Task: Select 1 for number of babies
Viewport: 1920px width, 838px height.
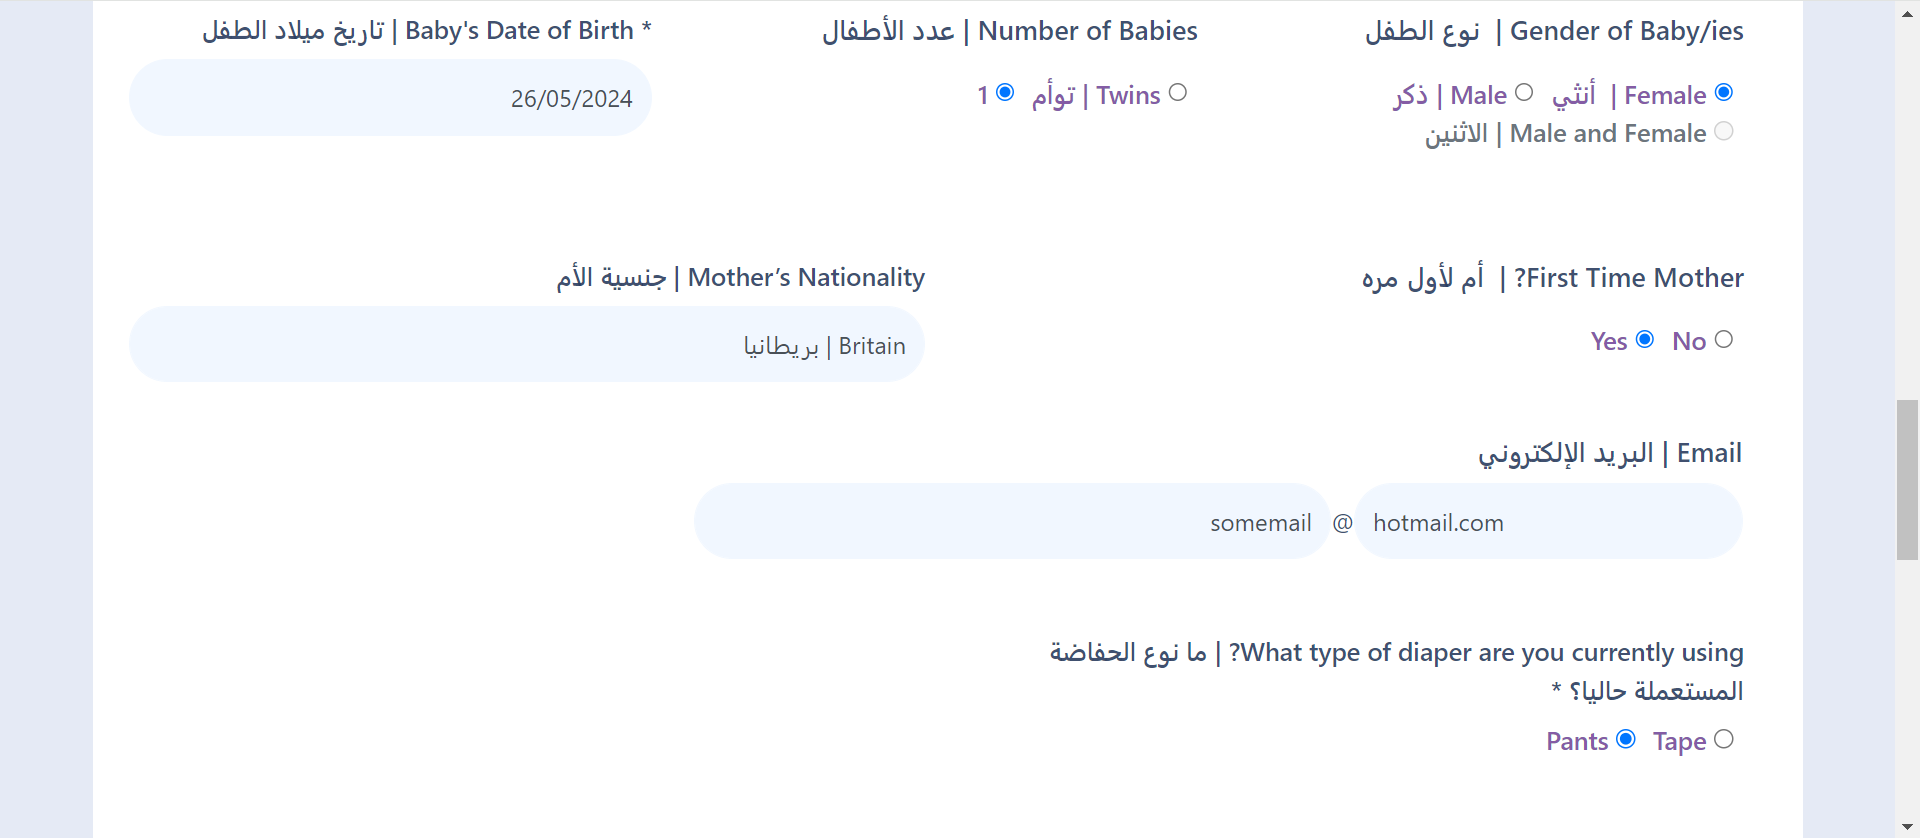Action: [1005, 93]
